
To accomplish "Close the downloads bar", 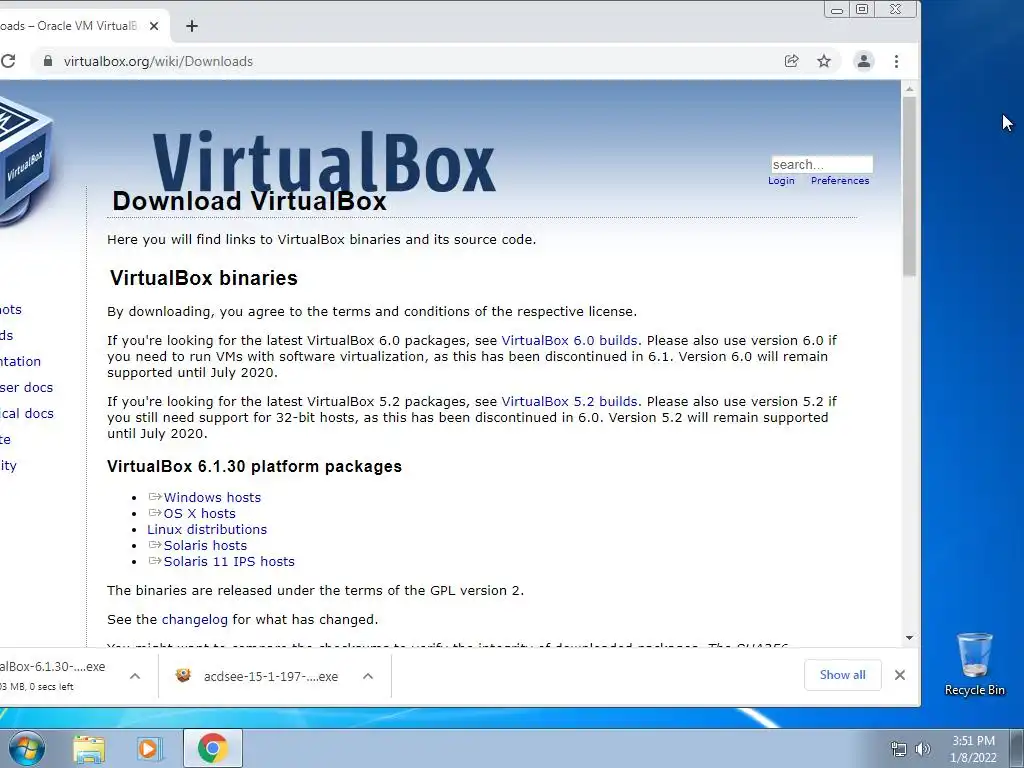I will pos(899,675).
